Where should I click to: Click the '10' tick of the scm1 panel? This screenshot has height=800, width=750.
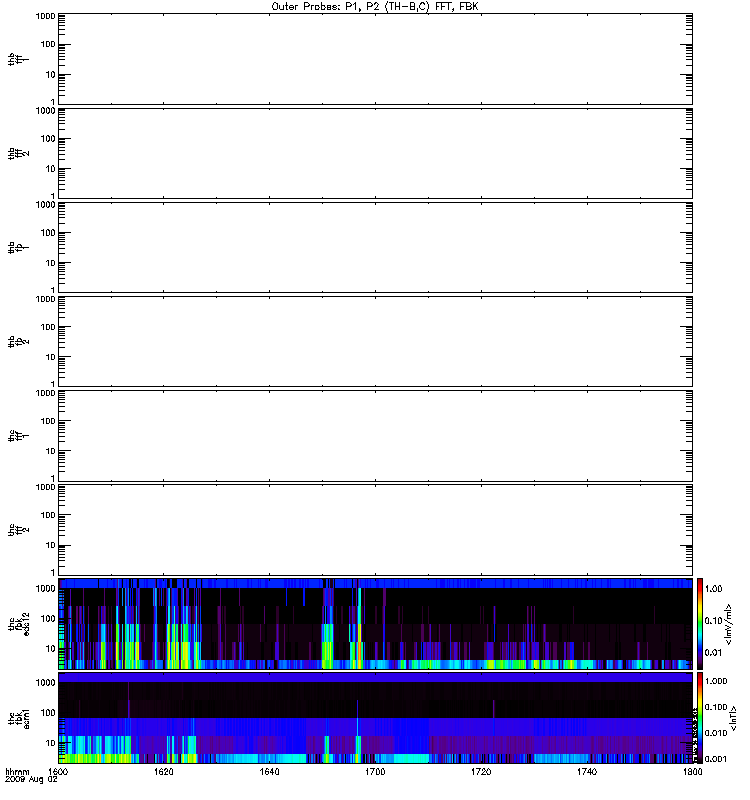point(51,743)
